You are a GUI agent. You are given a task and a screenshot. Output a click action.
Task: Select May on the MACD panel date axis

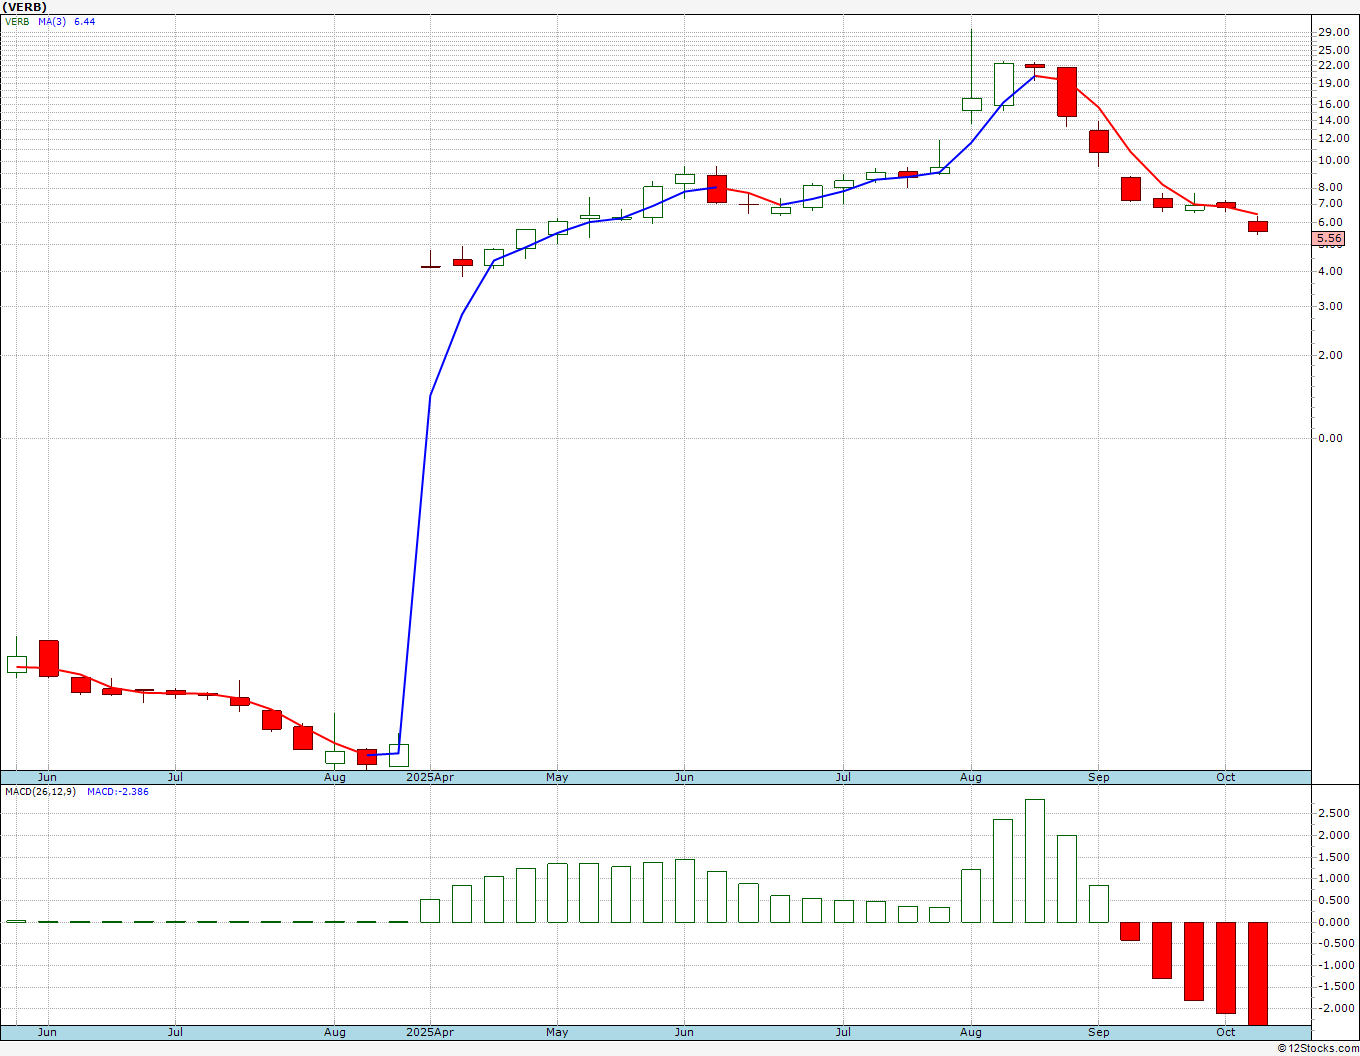tap(557, 1032)
